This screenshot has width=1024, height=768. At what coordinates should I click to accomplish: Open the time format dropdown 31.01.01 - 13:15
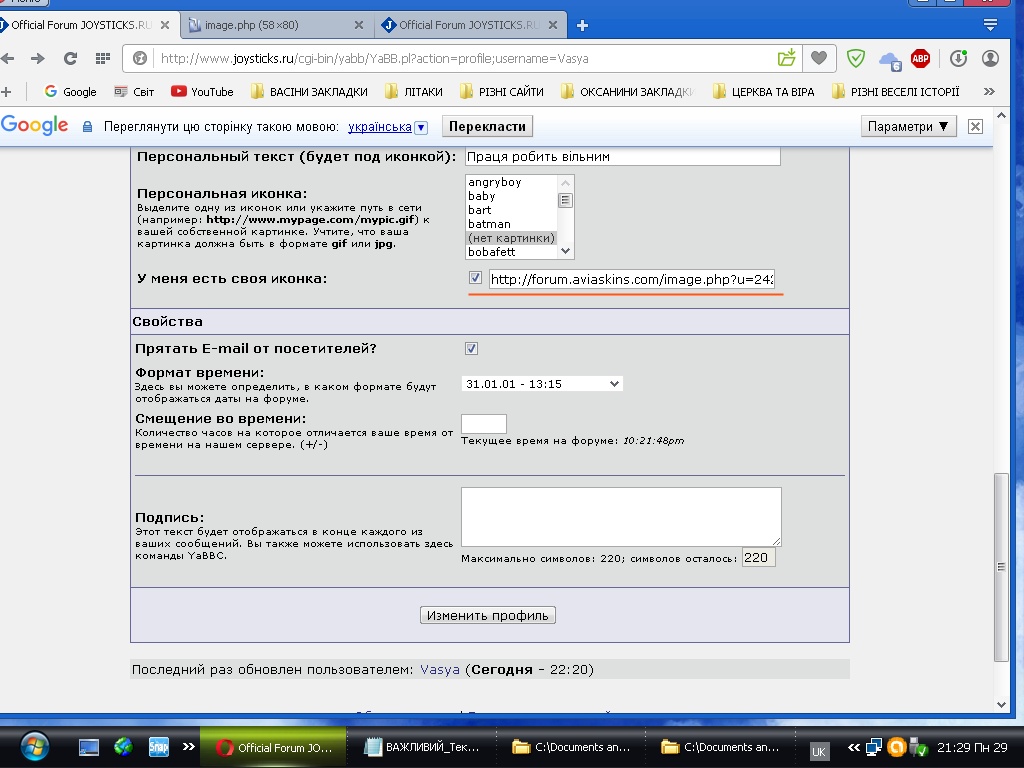(x=542, y=384)
